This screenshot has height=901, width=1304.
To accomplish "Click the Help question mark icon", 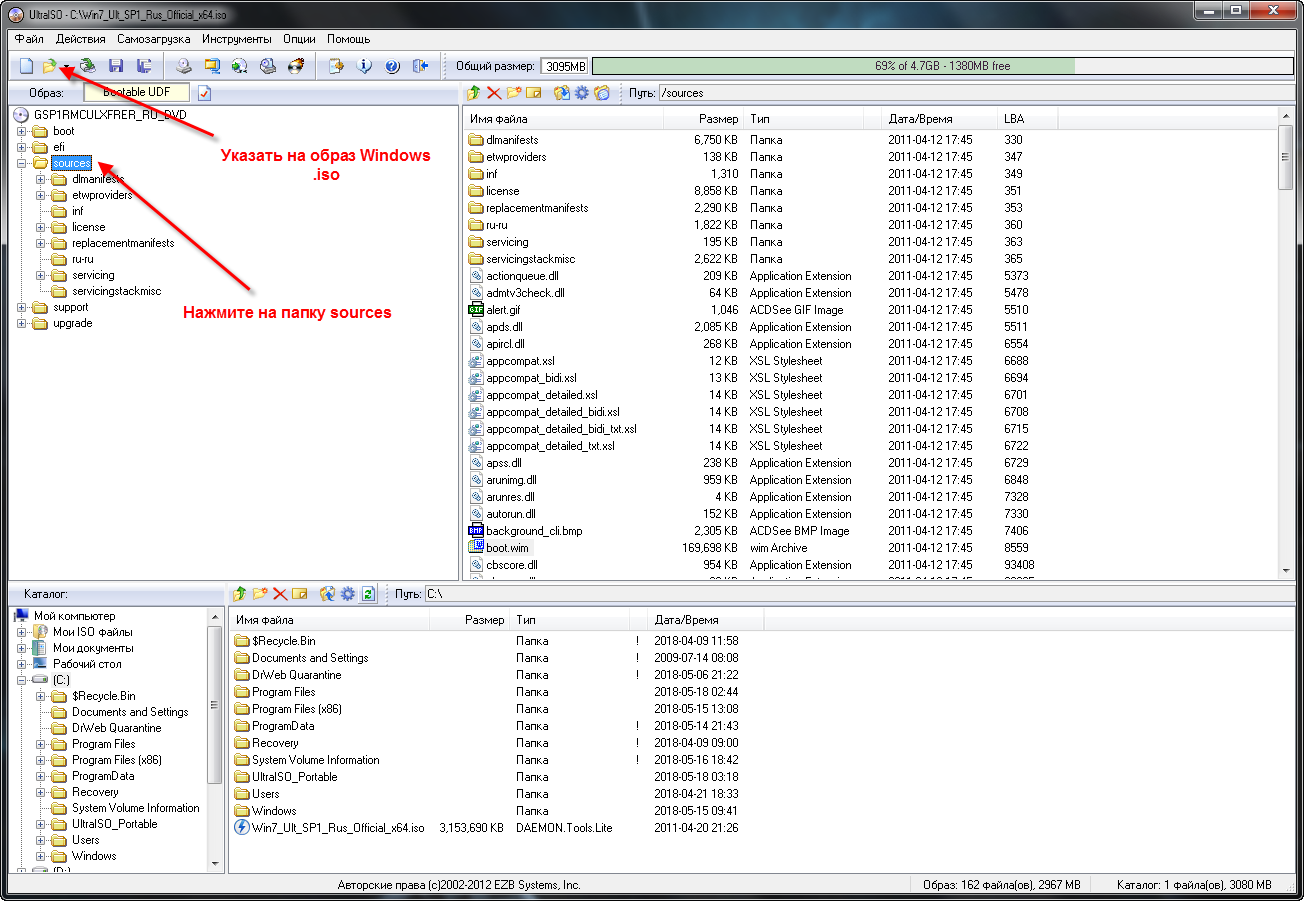I will tap(392, 66).
